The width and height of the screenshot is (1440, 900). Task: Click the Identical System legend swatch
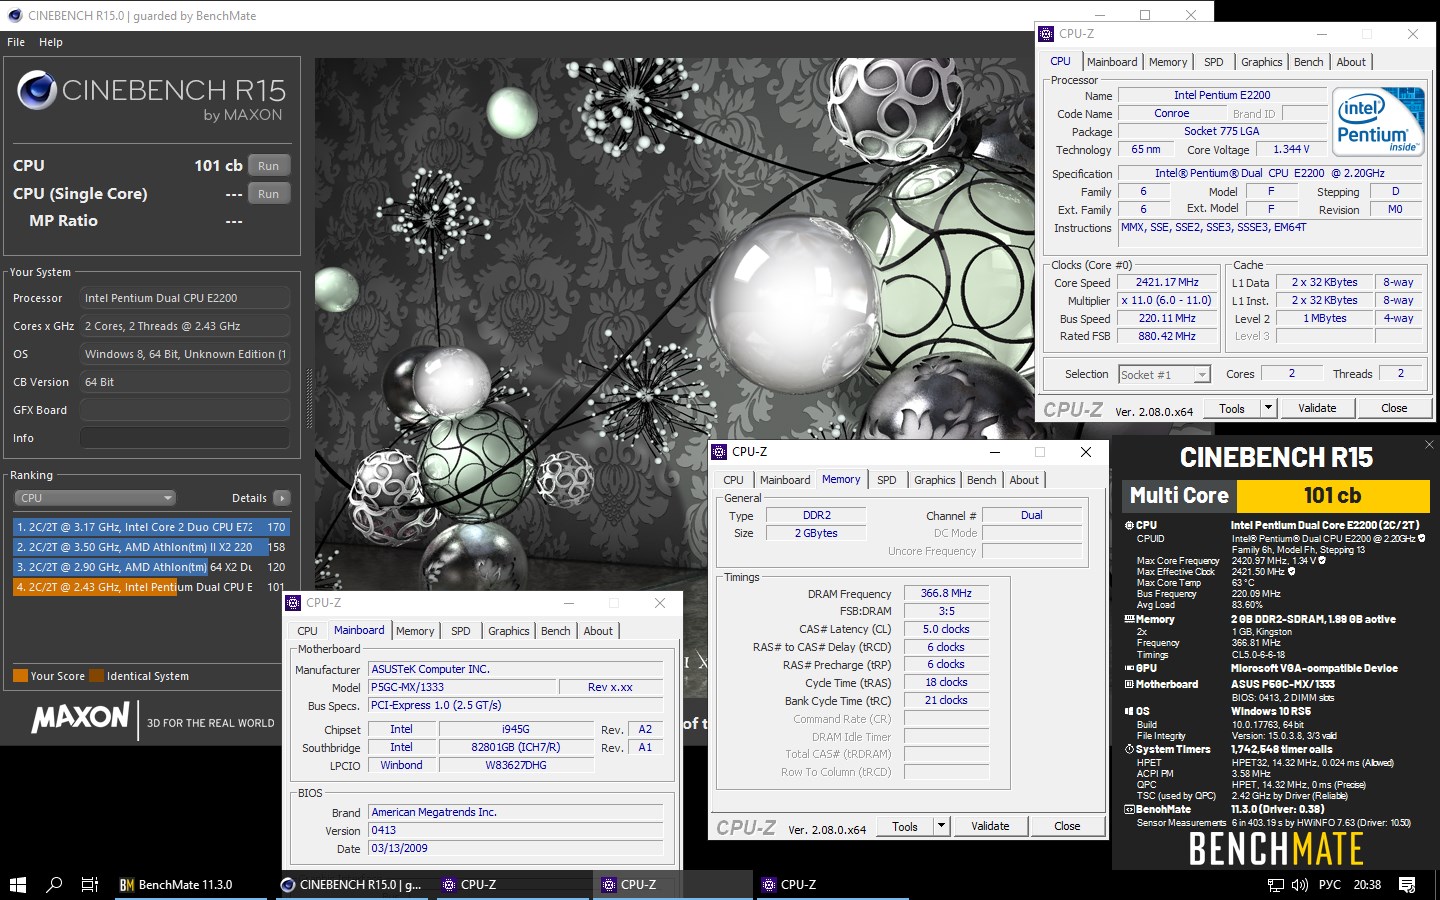(x=96, y=676)
